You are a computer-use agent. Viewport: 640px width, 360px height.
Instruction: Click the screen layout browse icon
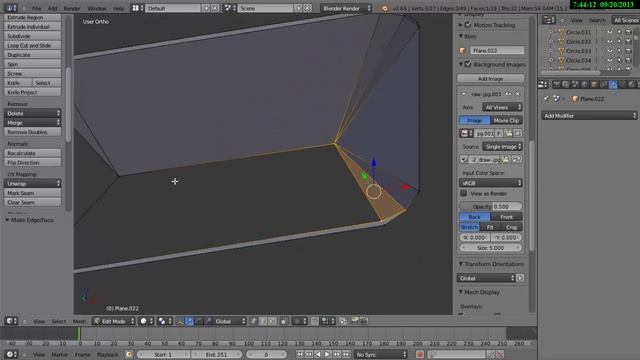click(x=137, y=8)
